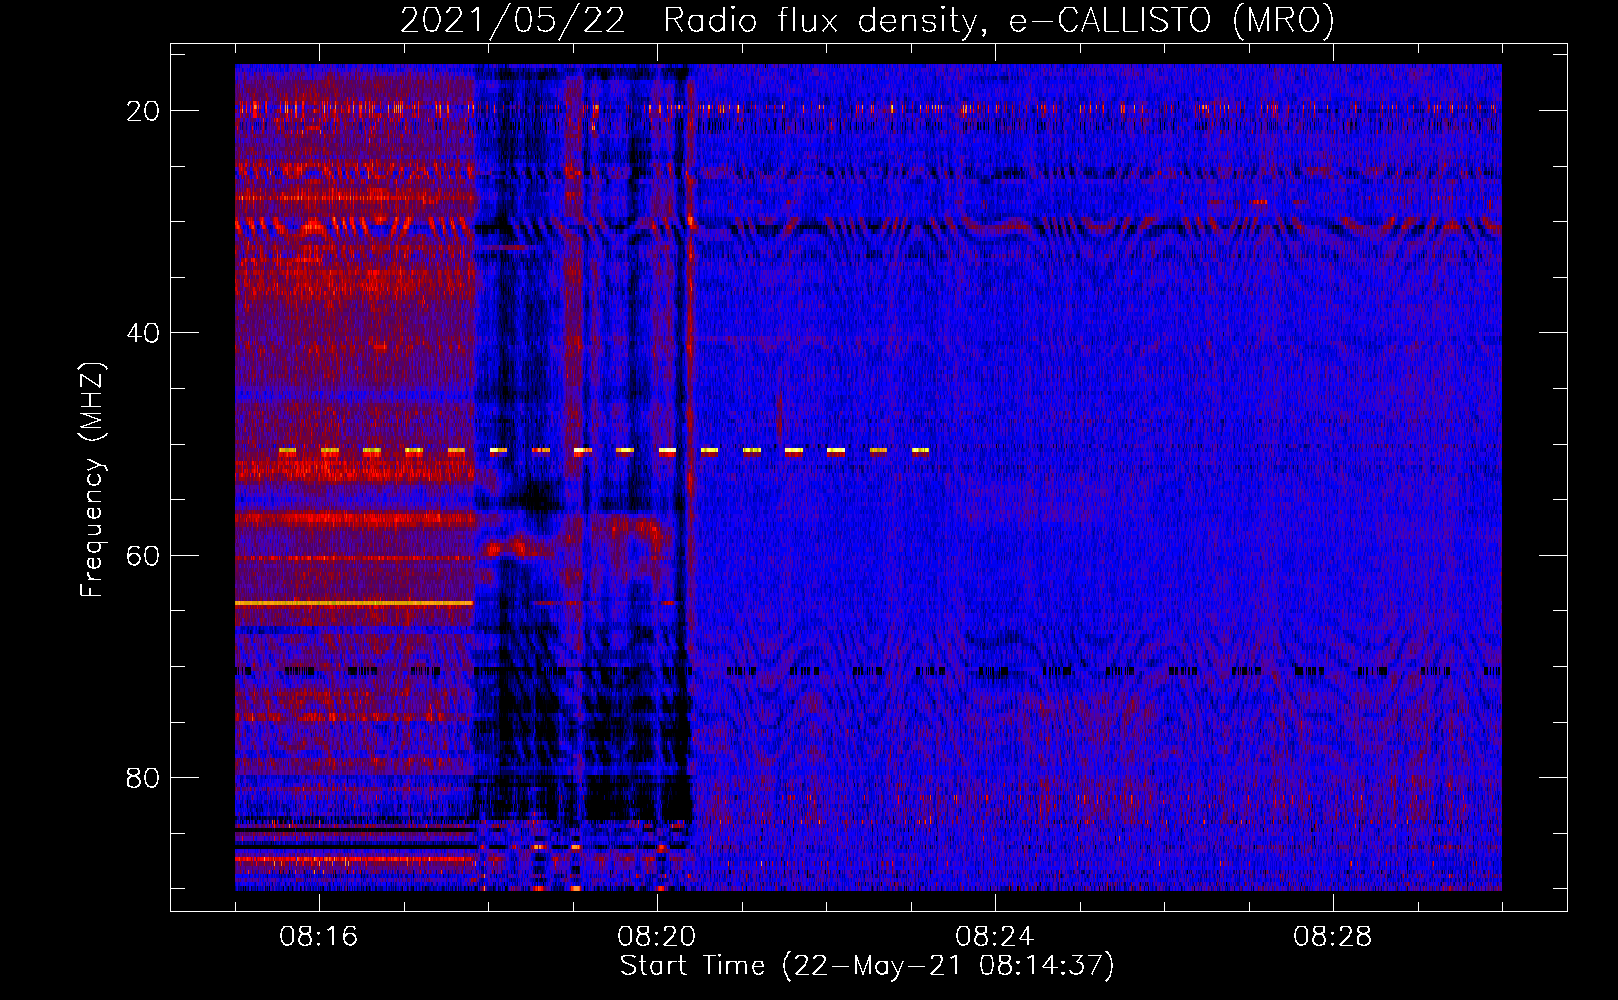Click the 40 MHz frequency tick label
This screenshot has height=1000, width=1618.
(143, 333)
